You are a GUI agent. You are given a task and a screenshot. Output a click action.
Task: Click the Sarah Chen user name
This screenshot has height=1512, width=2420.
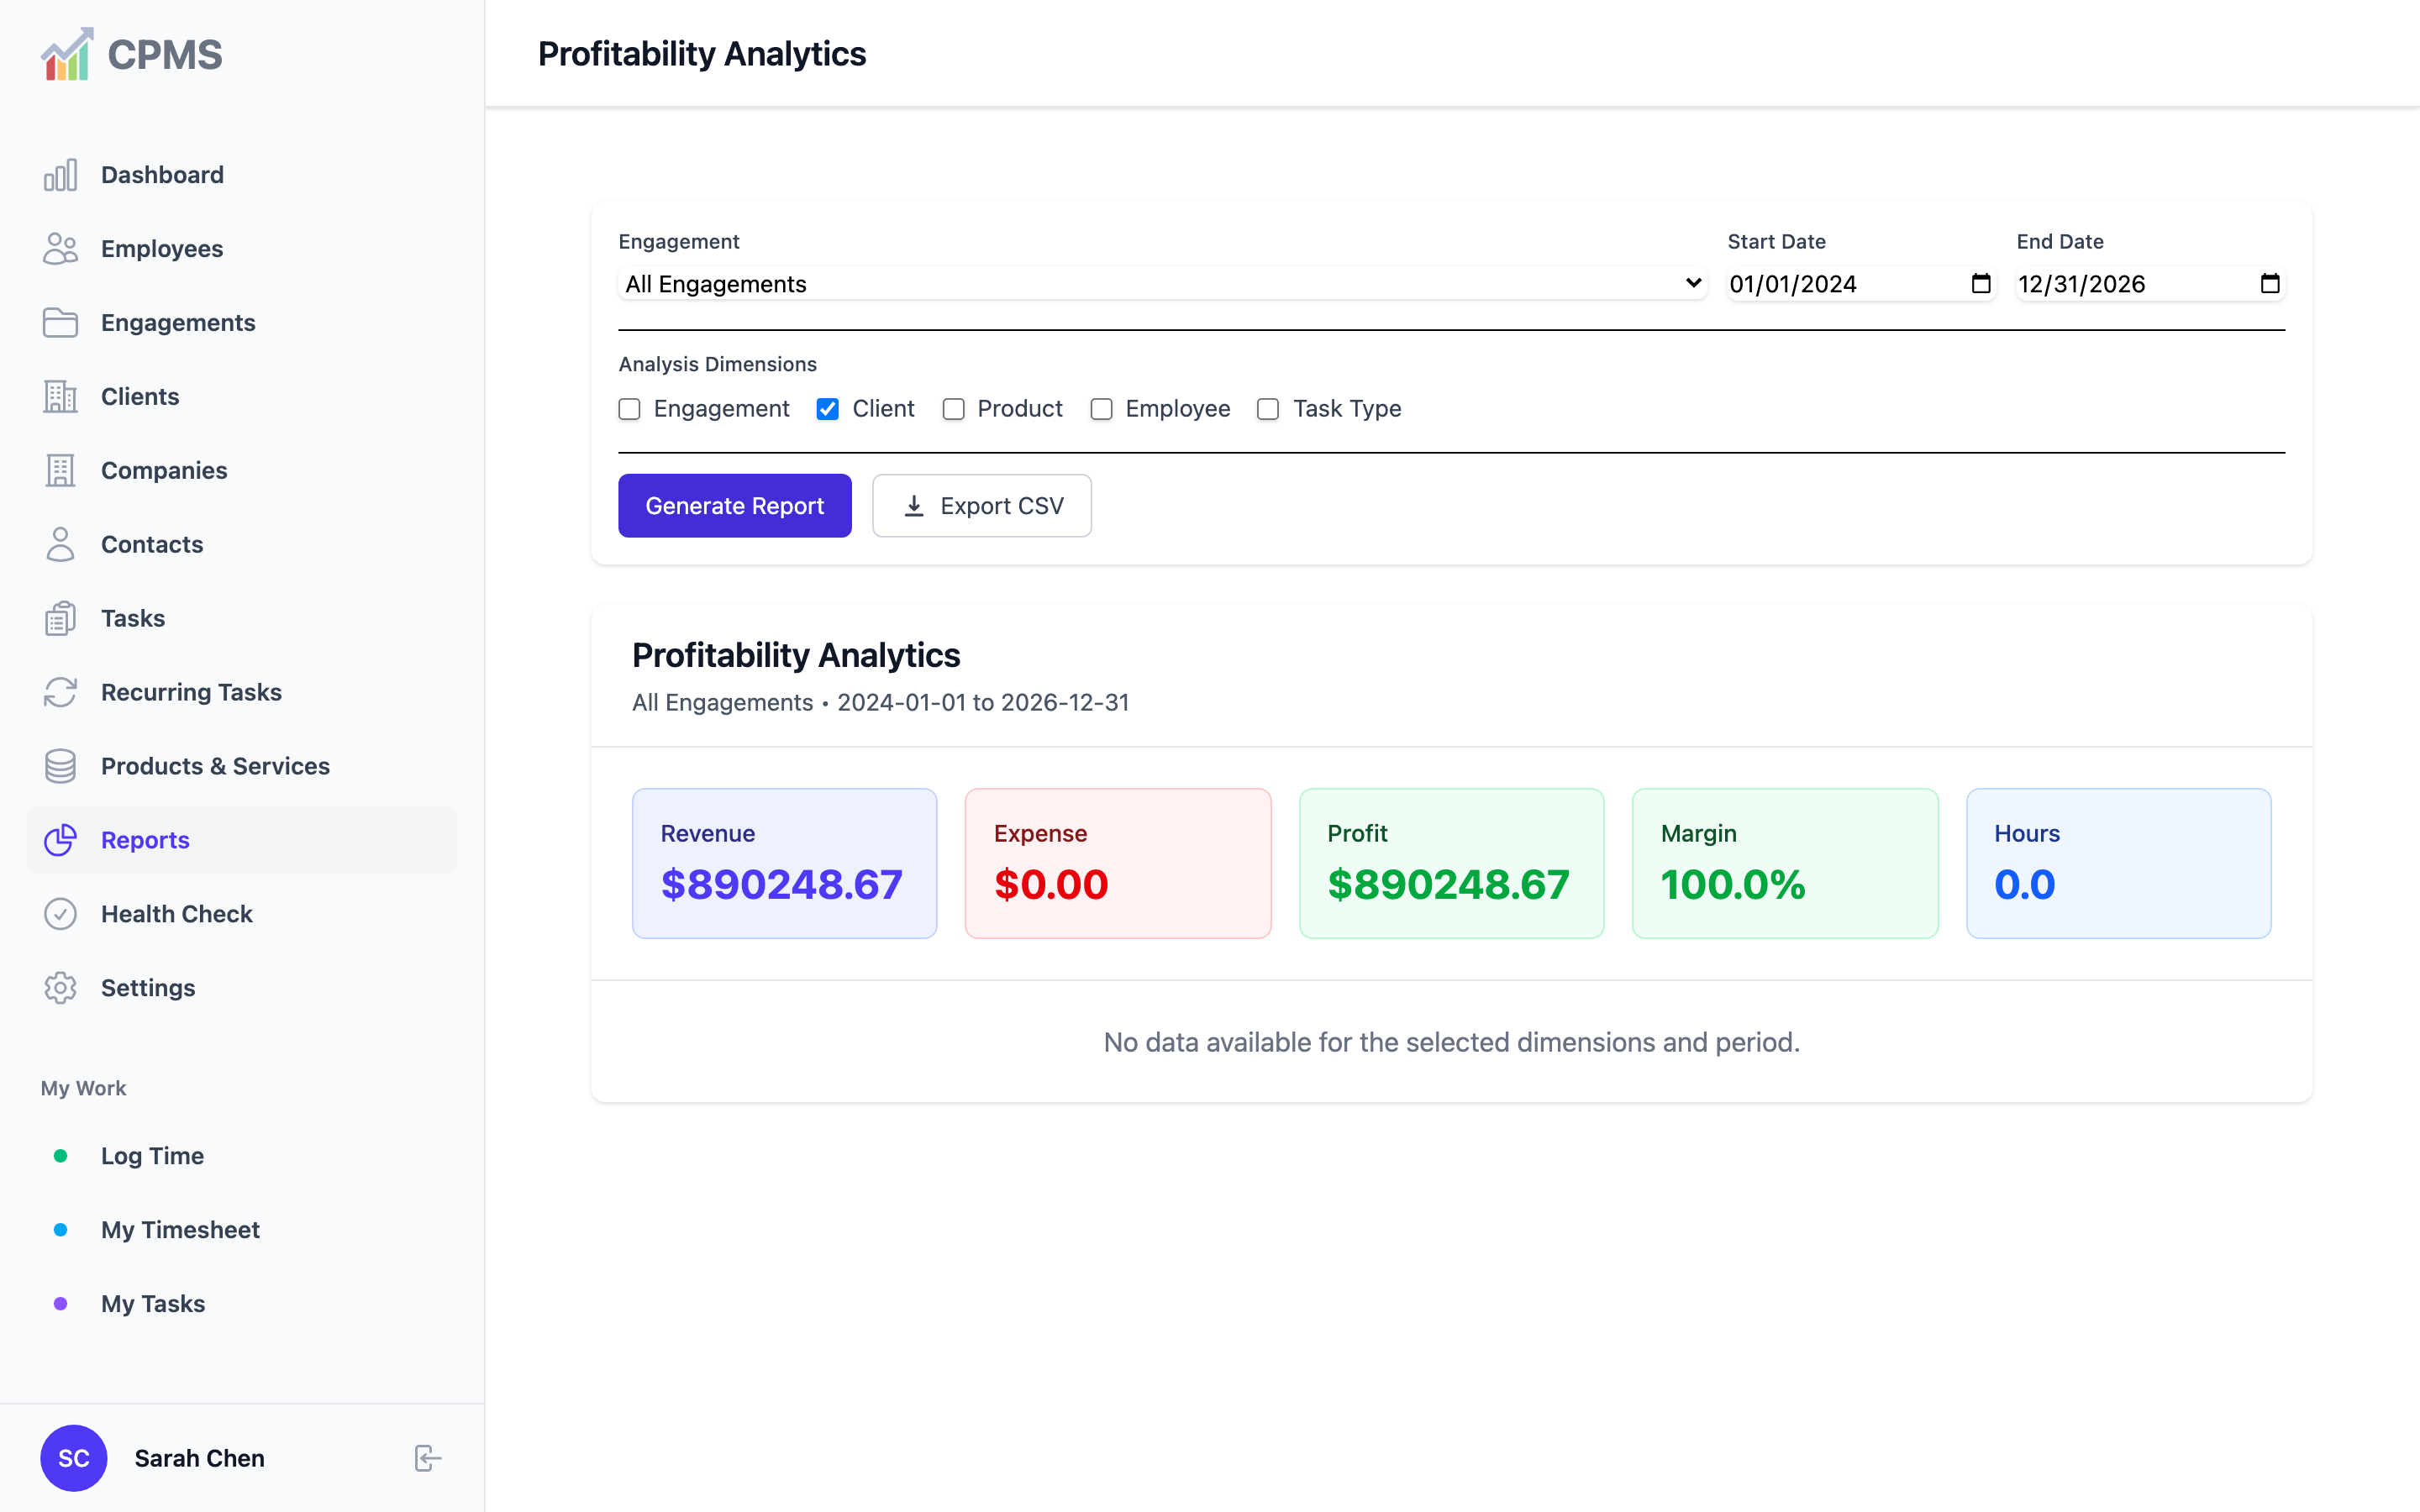point(200,1459)
